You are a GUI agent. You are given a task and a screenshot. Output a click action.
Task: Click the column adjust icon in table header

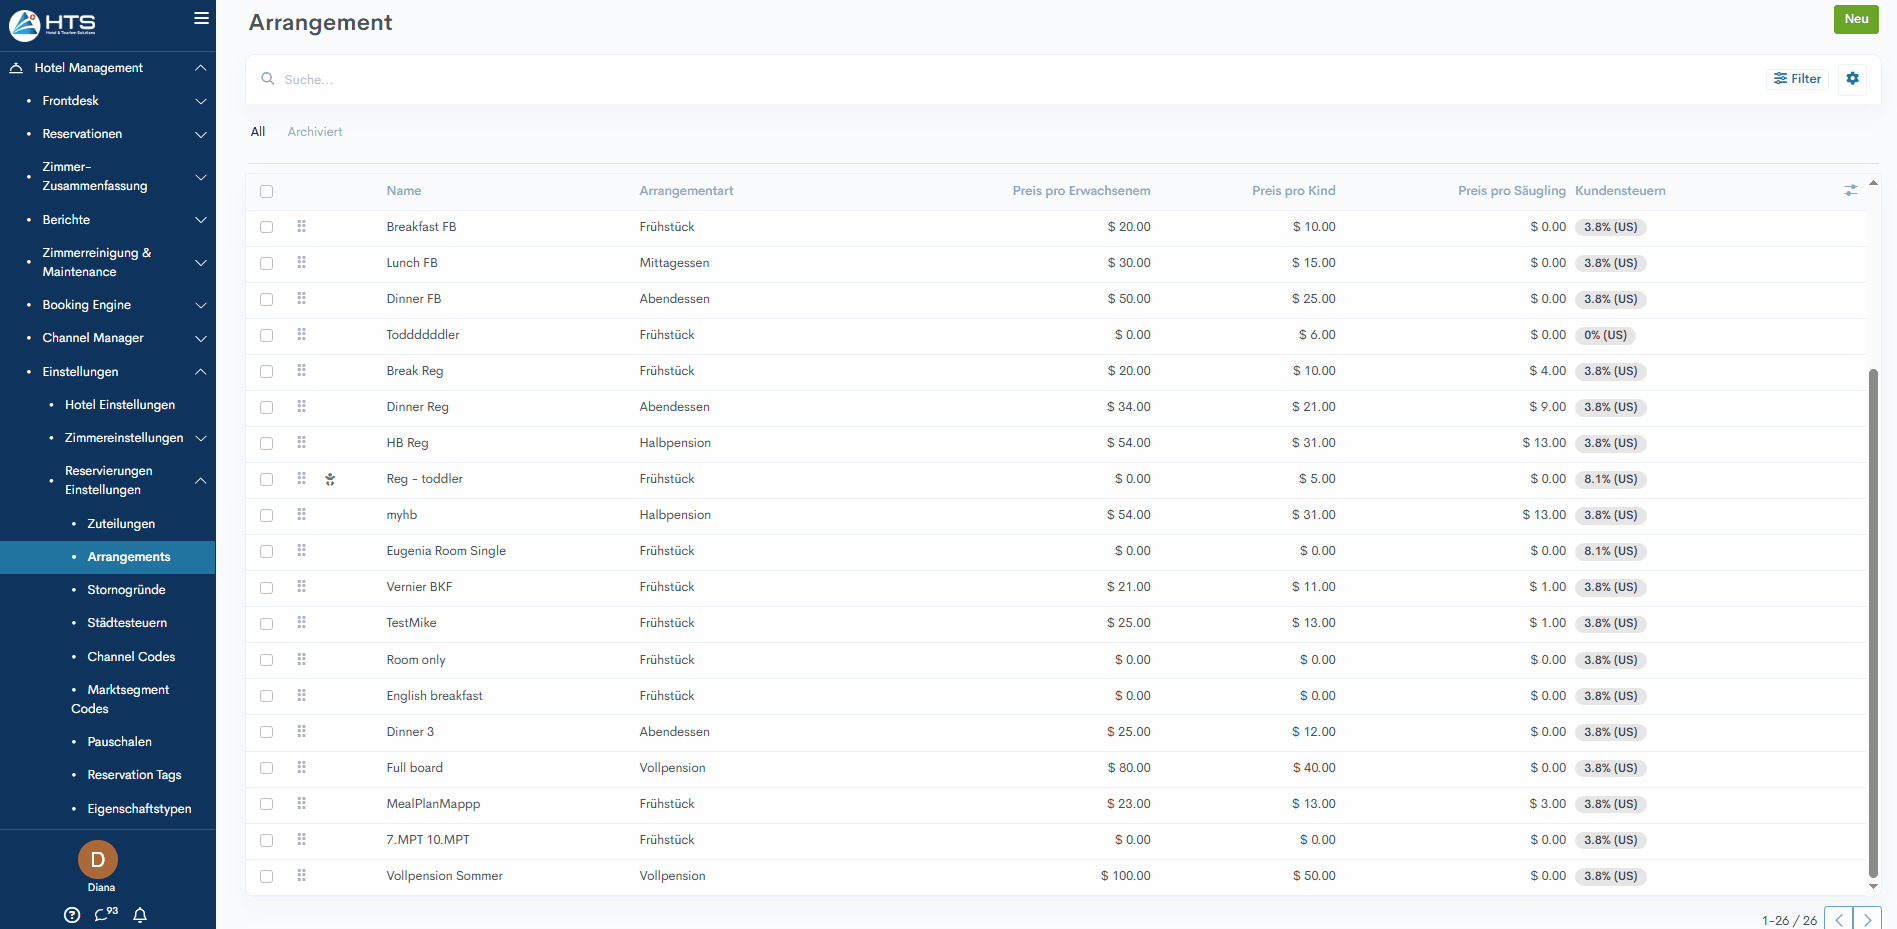coord(1850,190)
